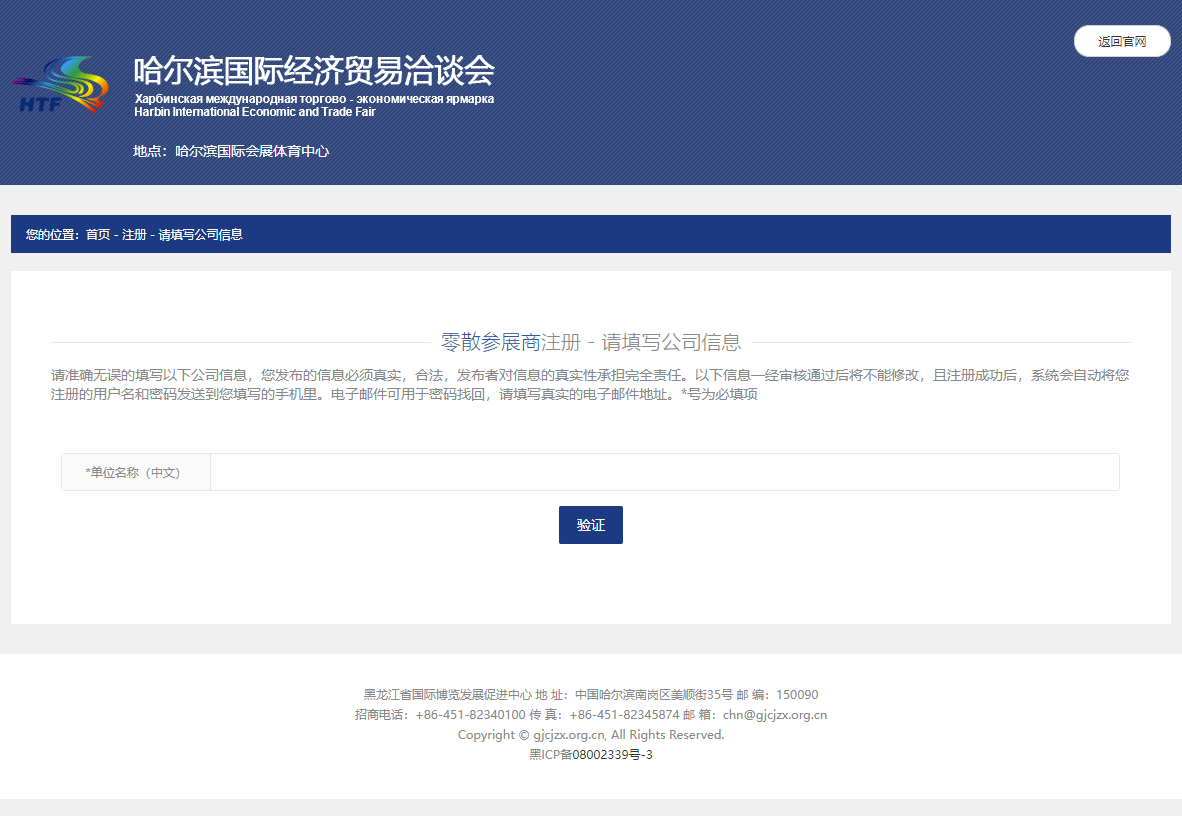Click the 返回官网 button

pyautogui.click(x=1121, y=41)
